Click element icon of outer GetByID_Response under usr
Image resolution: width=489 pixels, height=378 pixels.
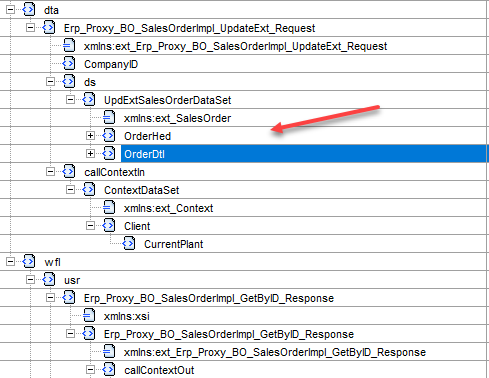point(69,298)
